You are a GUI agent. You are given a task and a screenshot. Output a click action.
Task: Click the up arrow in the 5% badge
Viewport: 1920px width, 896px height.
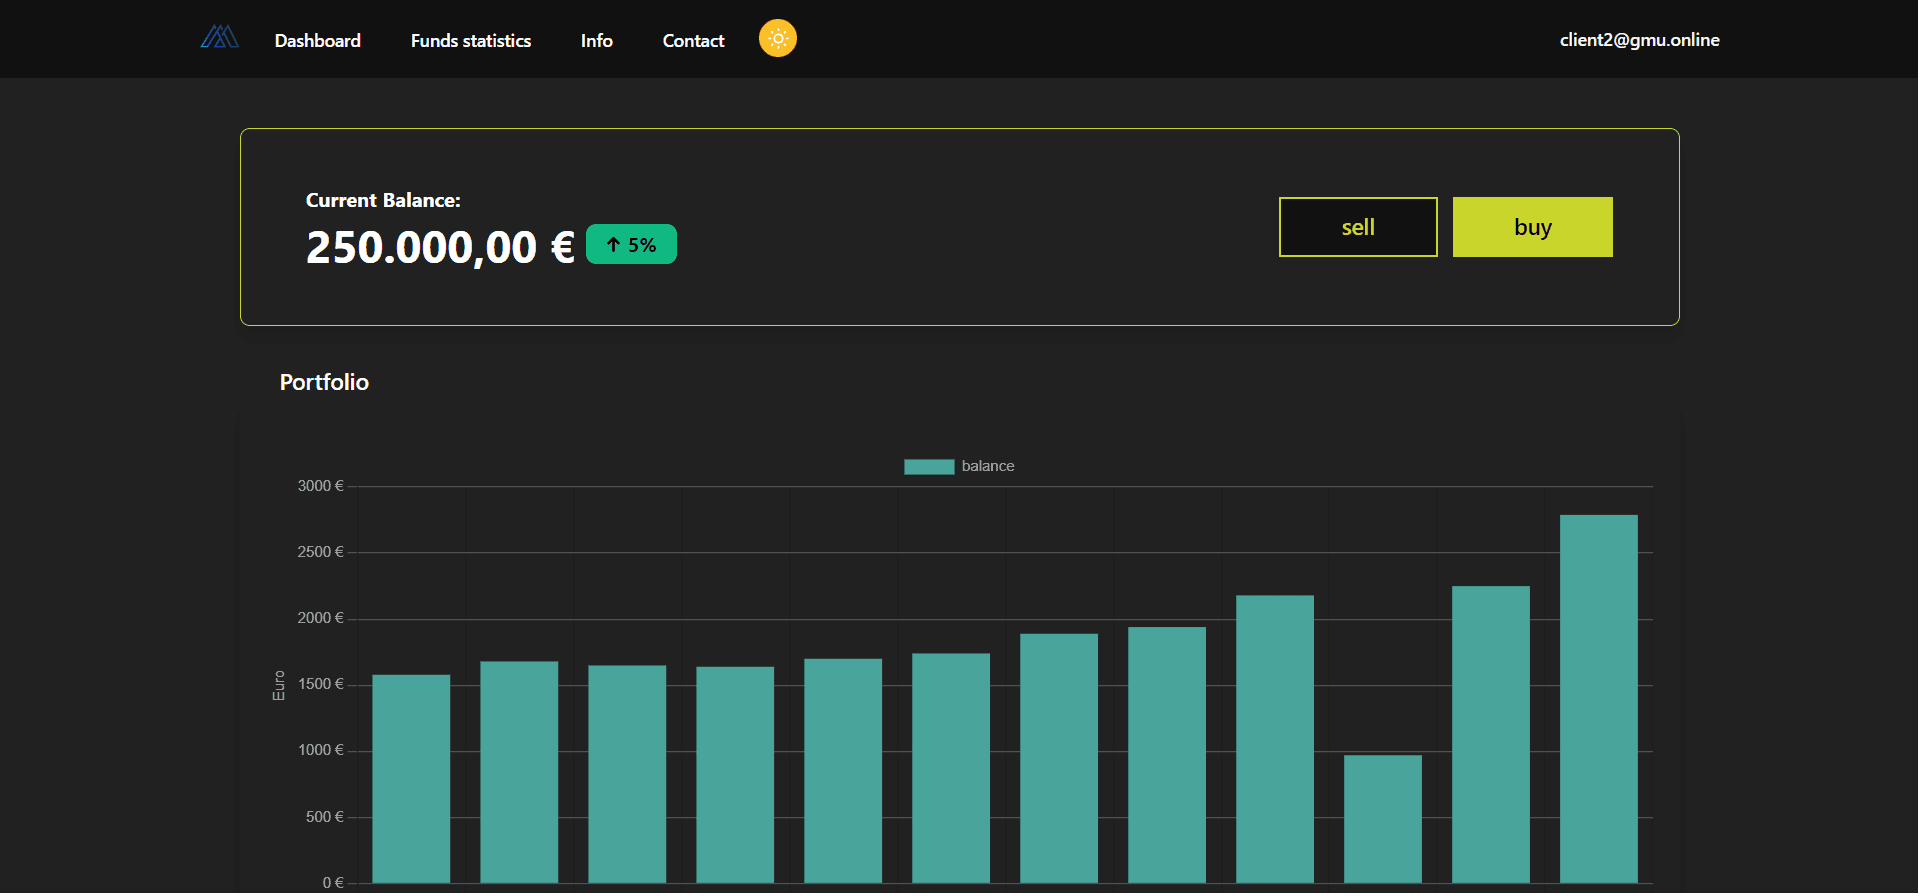[613, 245]
